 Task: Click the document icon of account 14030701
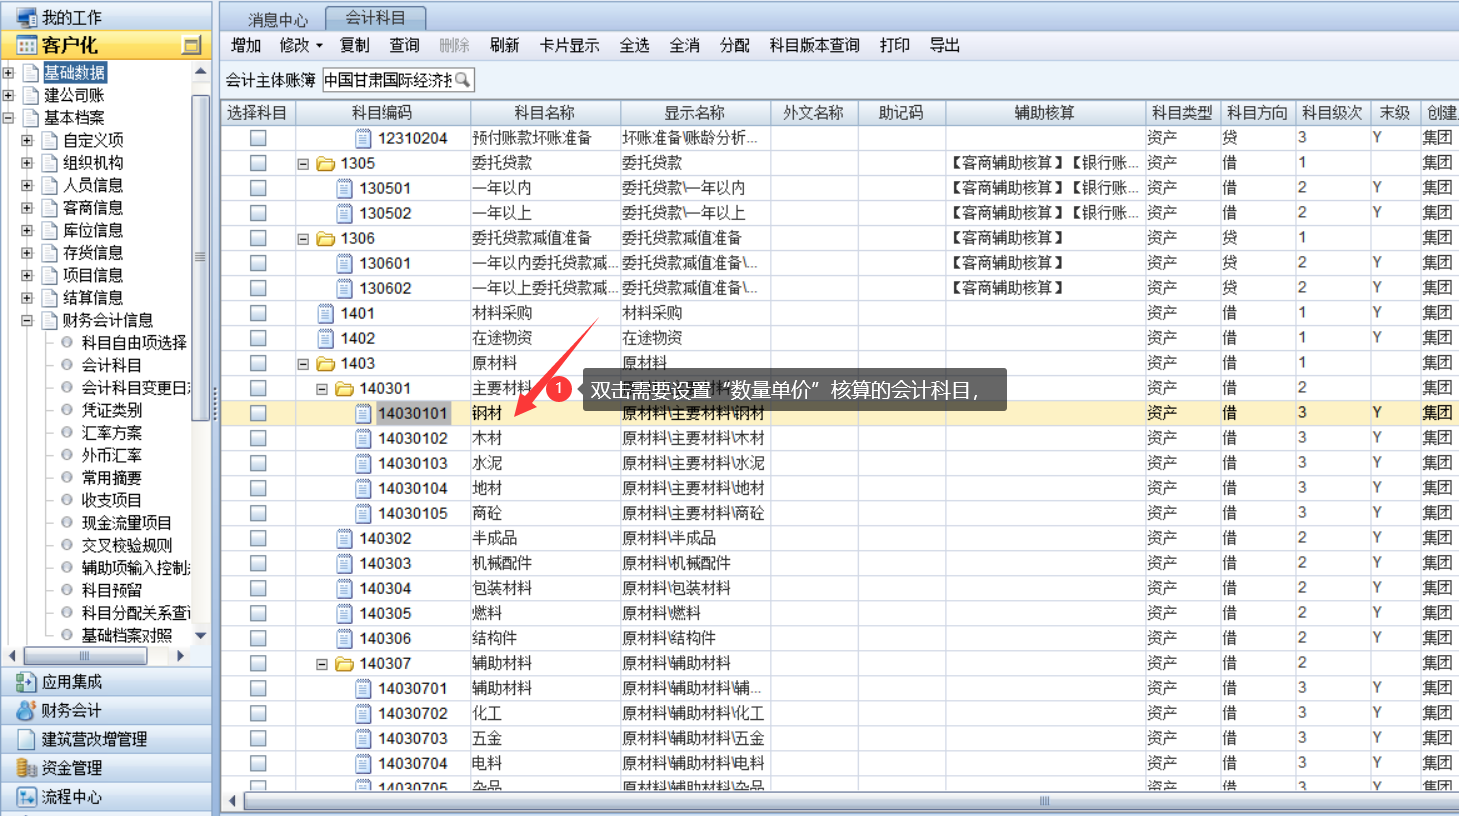[363, 688]
